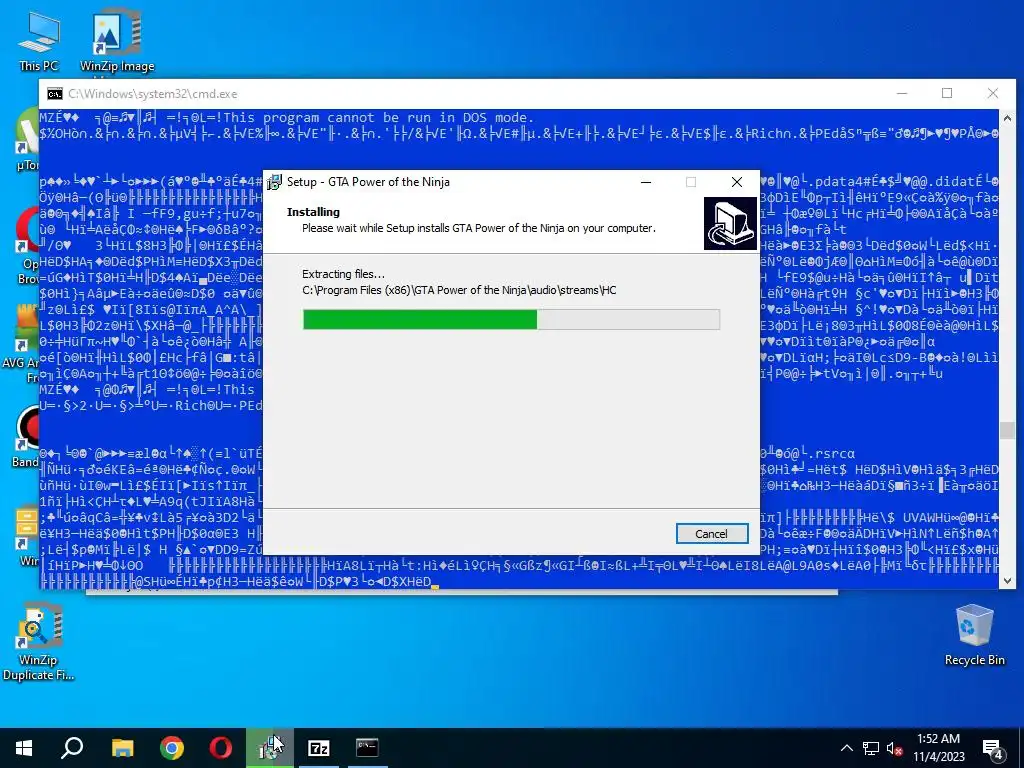
Task: Select the Bandicam desktop shortcut
Action: [x=24, y=436]
